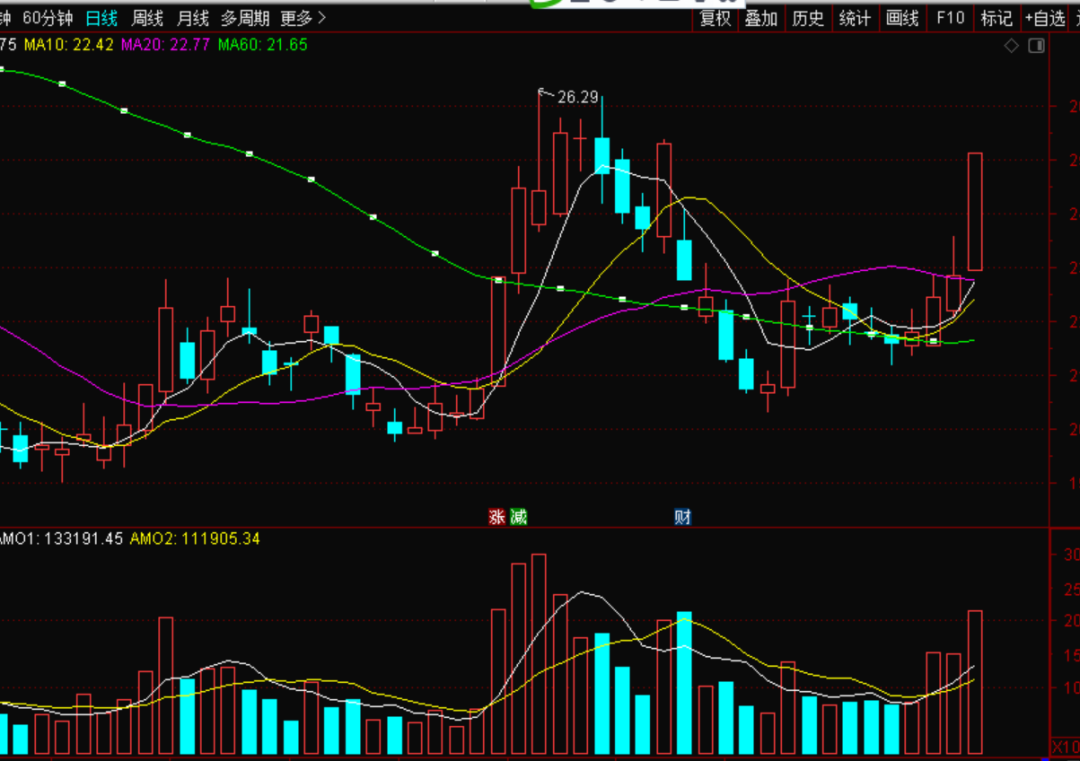Click the 叠加 overlay button
Screen dimensions: 1080x761
pyautogui.click(x=761, y=19)
